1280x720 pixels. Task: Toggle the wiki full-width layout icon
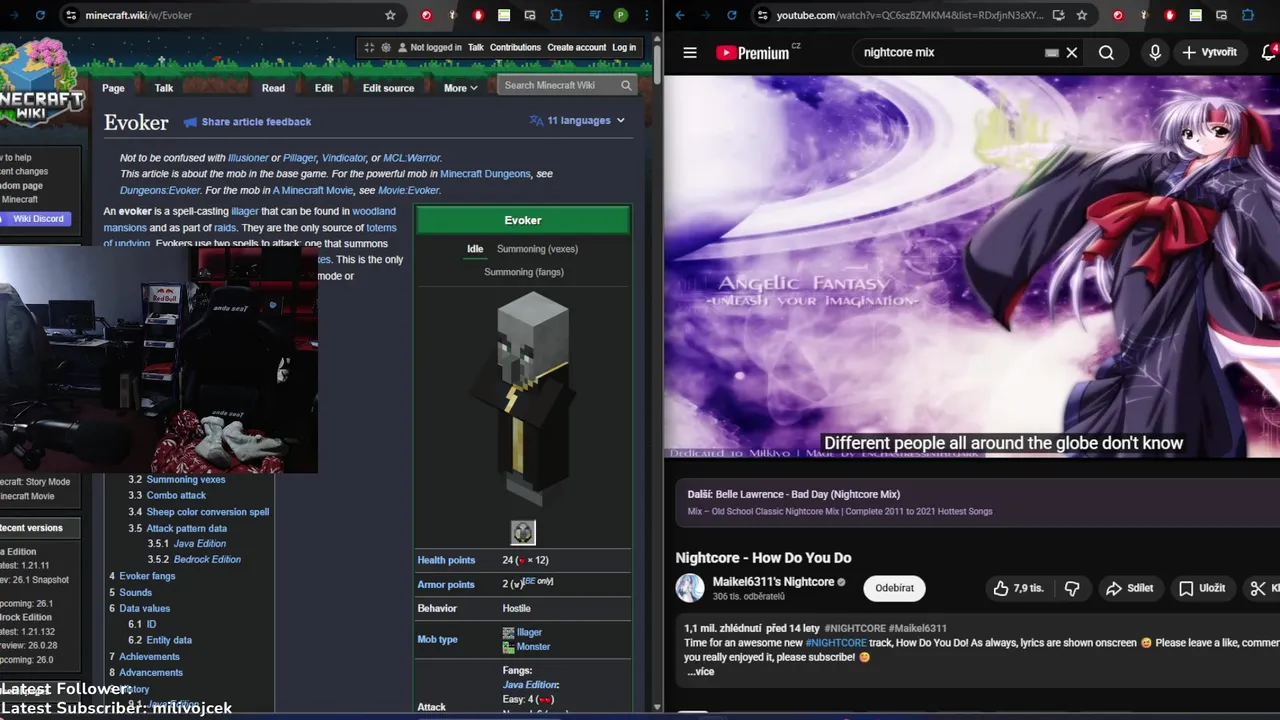[369, 47]
